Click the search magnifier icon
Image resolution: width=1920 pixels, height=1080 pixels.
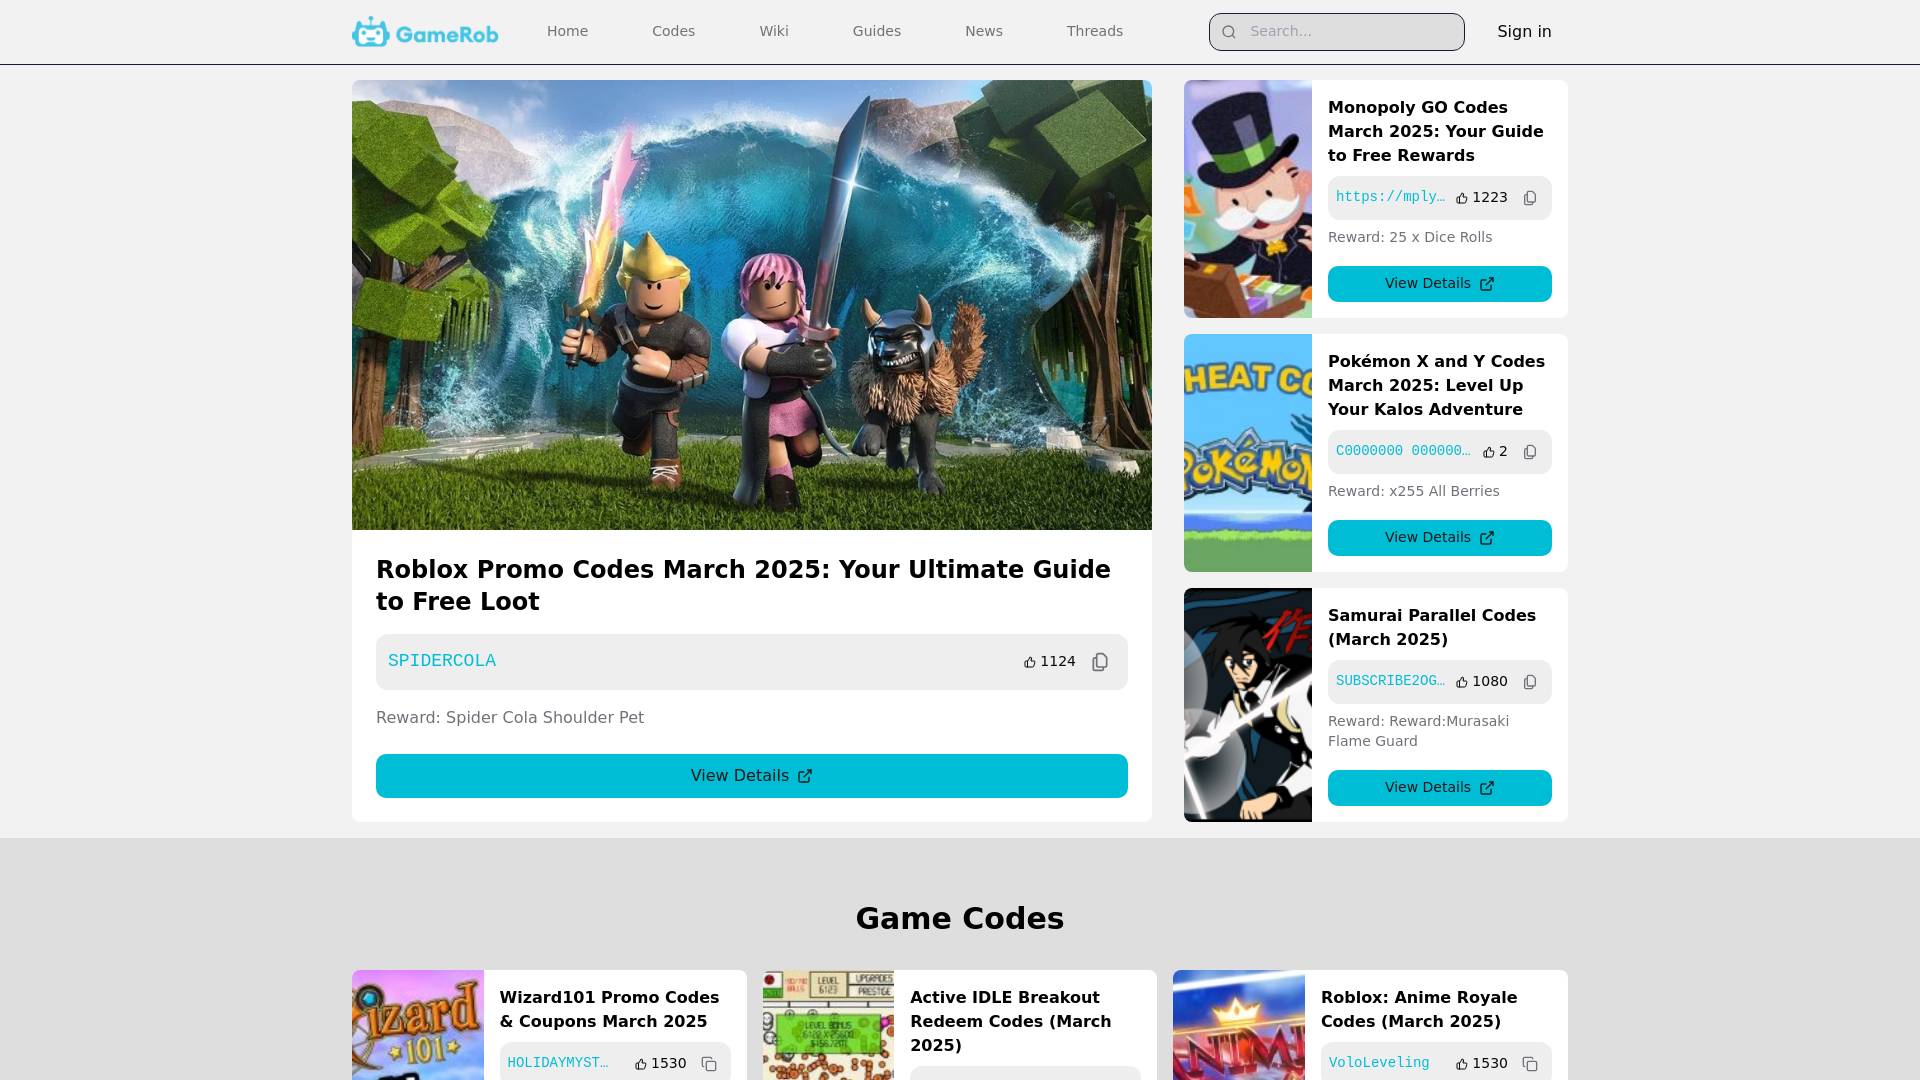pyautogui.click(x=1229, y=32)
